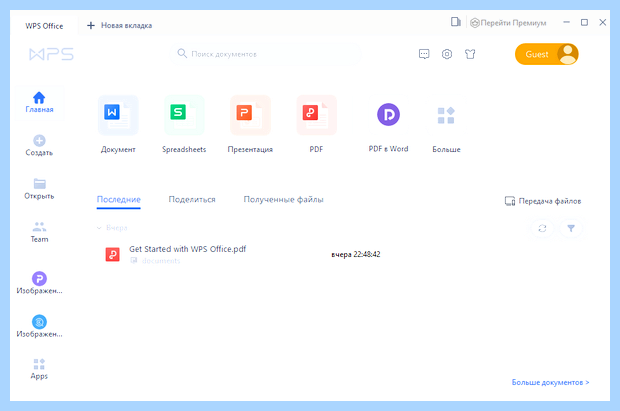This screenshot has width=620, height=411.
Task: Open Больше документов link
Action: click(550, 382)
